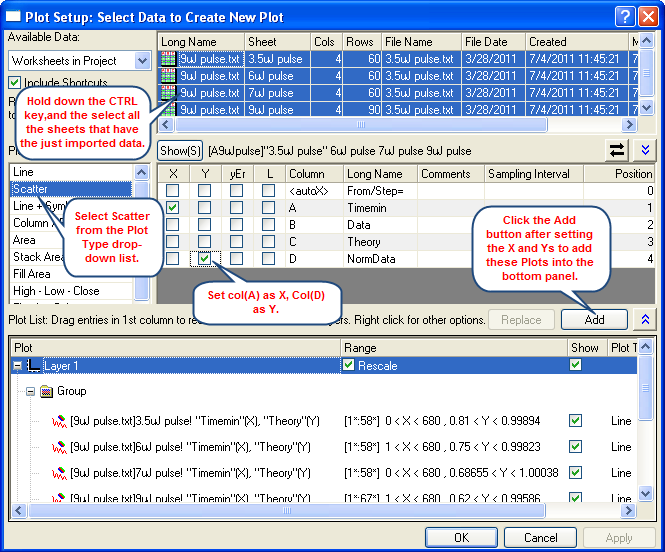Toggle the Include Shortcuts checkbox
This screenshot has height=552, width=665.
15,82
